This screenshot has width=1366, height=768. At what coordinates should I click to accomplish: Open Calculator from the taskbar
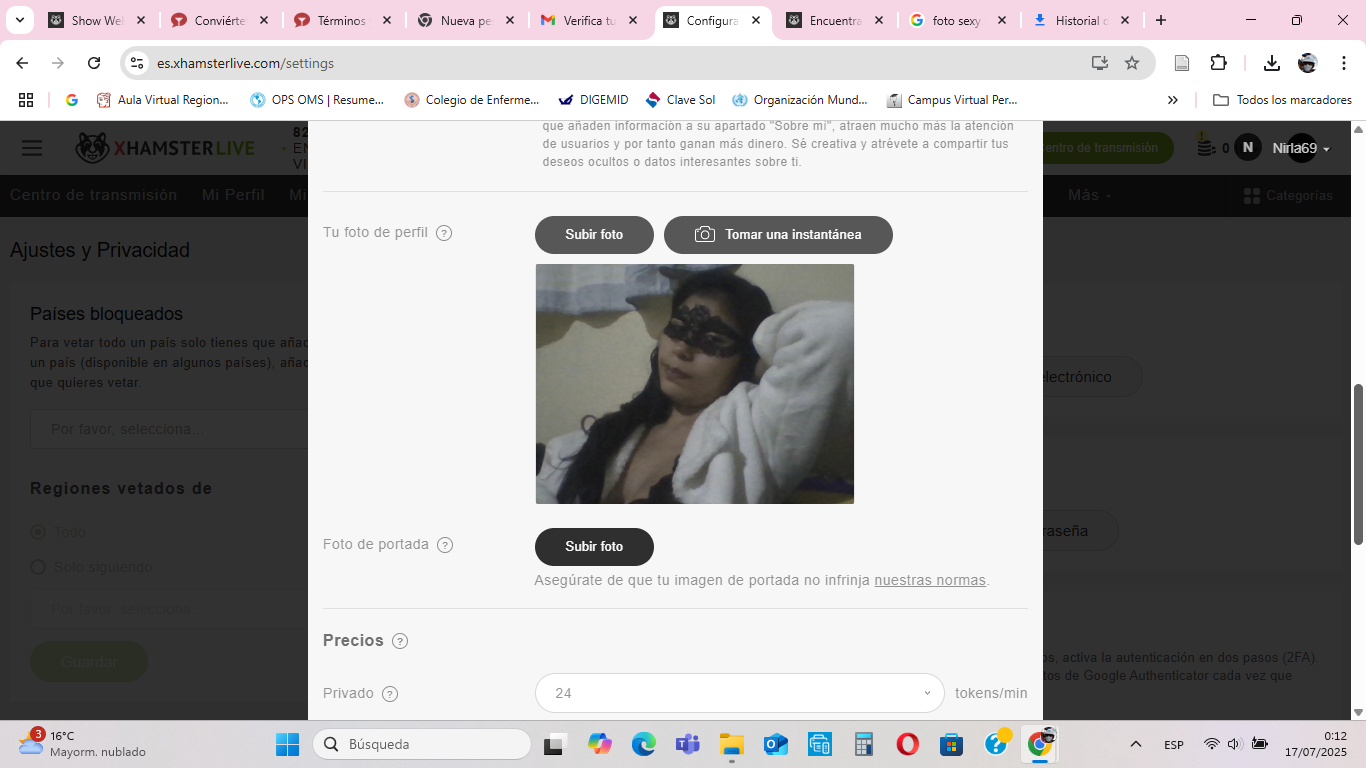[x=864, y=744]
